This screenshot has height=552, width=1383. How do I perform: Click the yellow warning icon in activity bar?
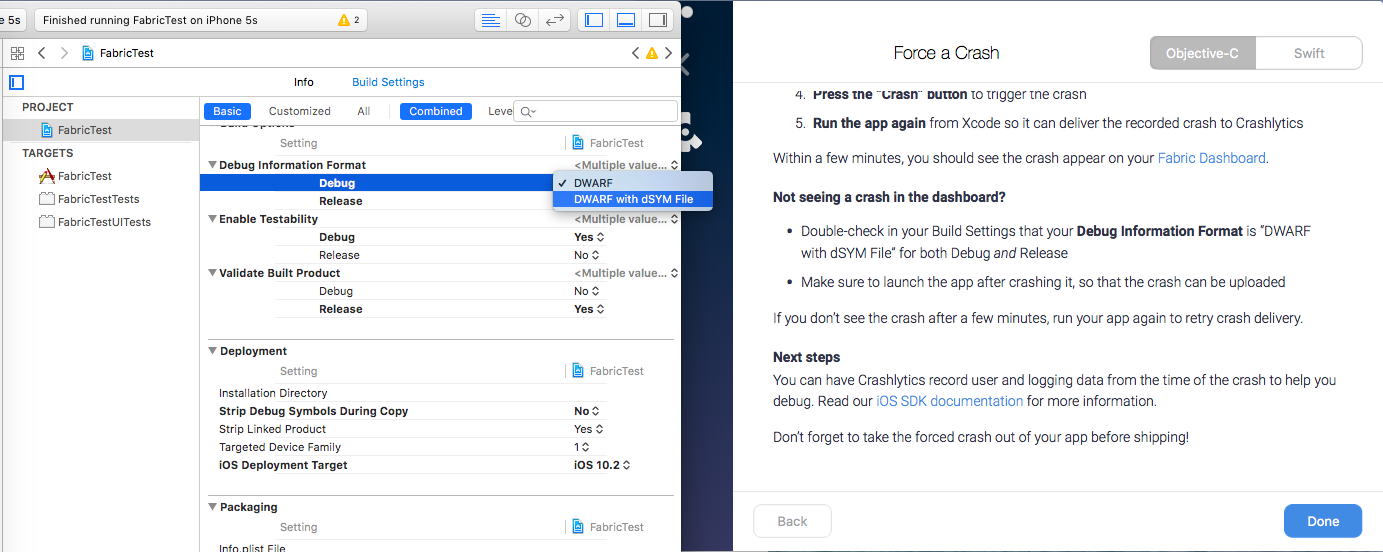point(344,20)
